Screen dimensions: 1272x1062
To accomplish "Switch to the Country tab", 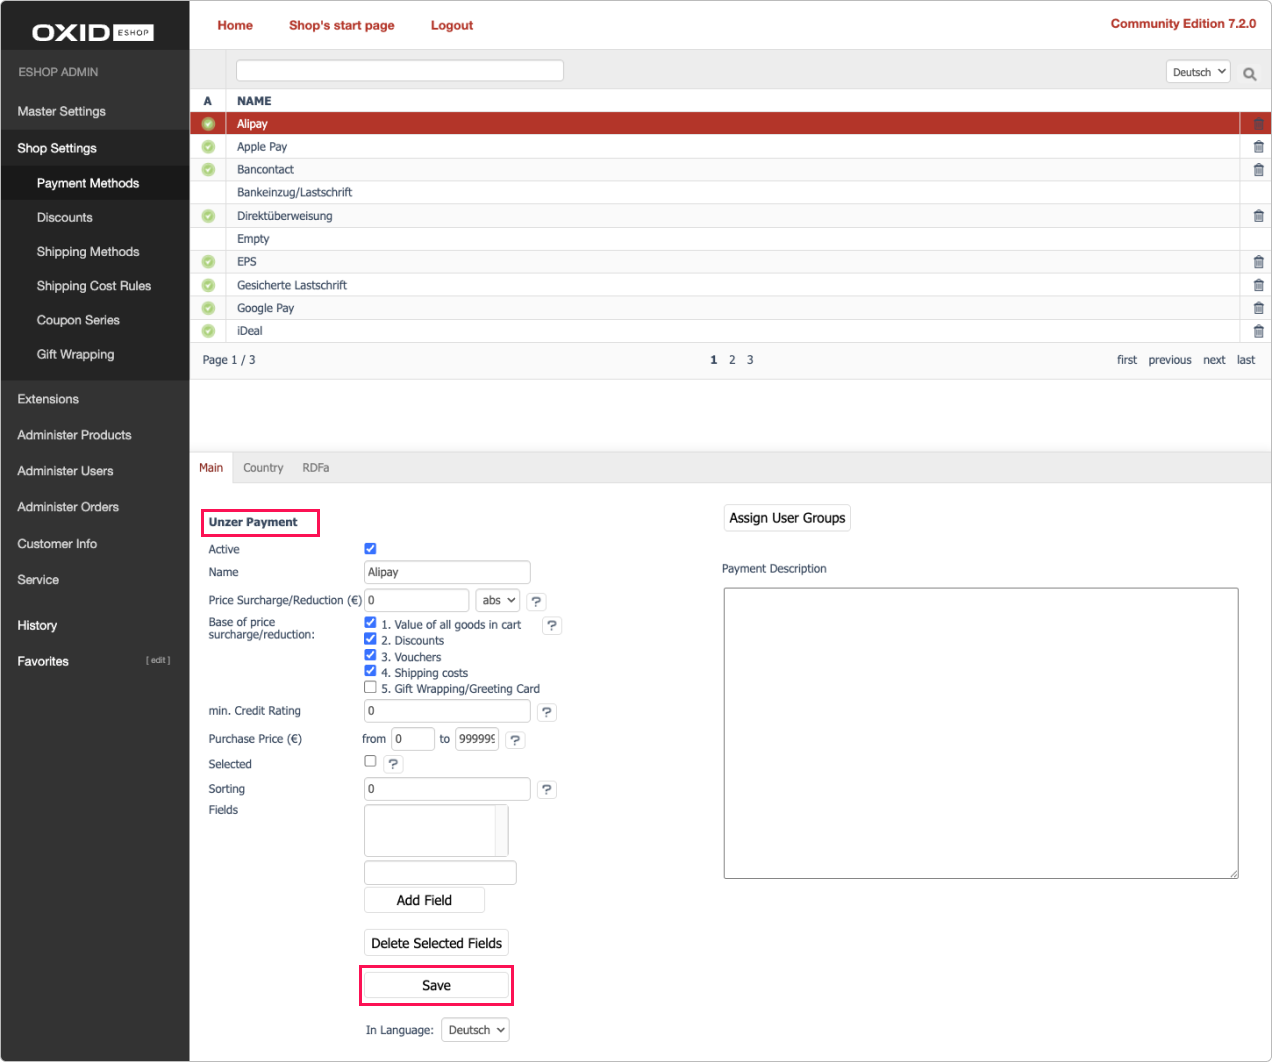I will tap(262, 467).
